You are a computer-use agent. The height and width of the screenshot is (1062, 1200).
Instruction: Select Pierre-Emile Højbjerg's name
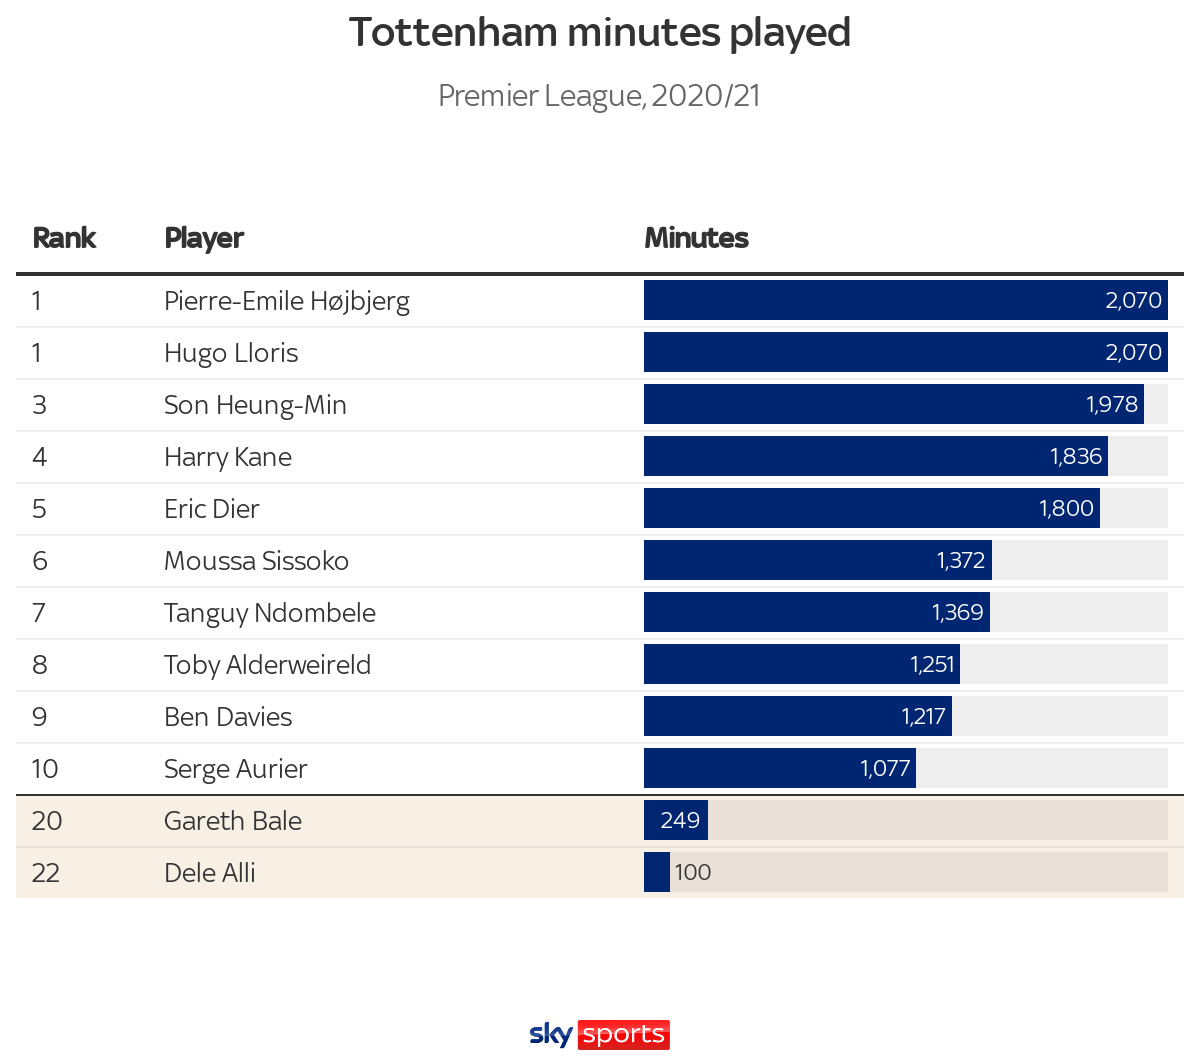coord(287,301)
